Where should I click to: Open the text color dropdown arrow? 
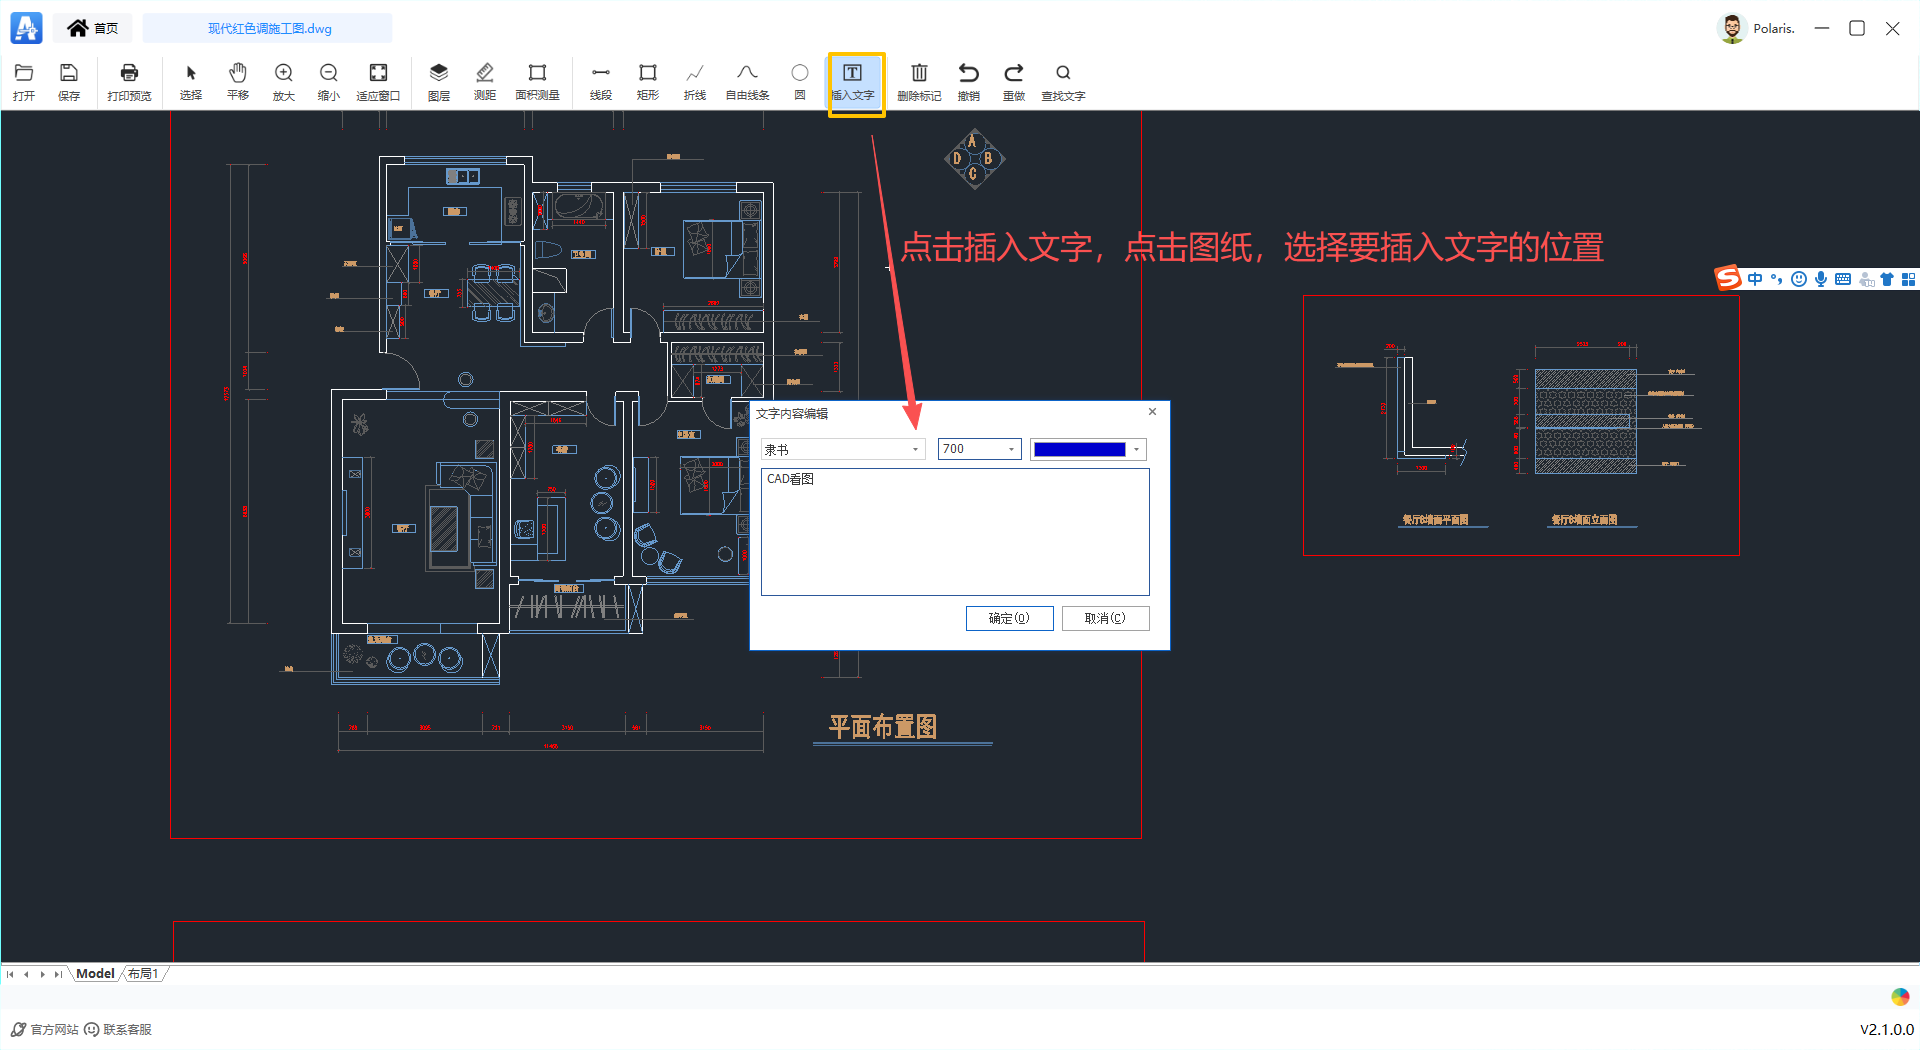[x=1136, y=450]
